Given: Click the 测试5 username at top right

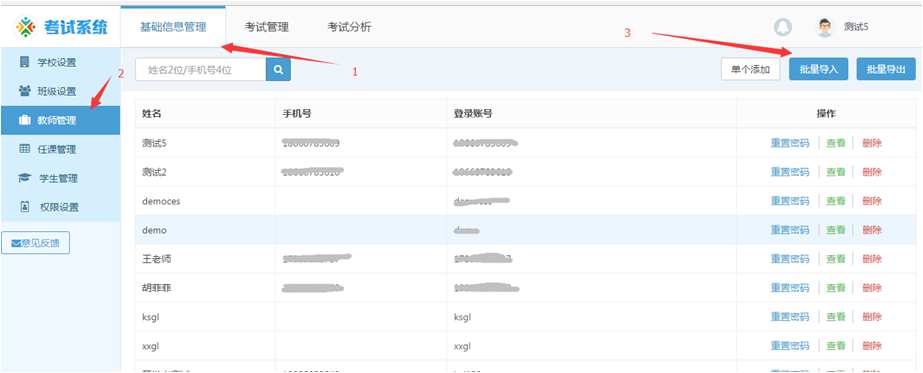Looking at the screenshot, I should coord(856,27).
